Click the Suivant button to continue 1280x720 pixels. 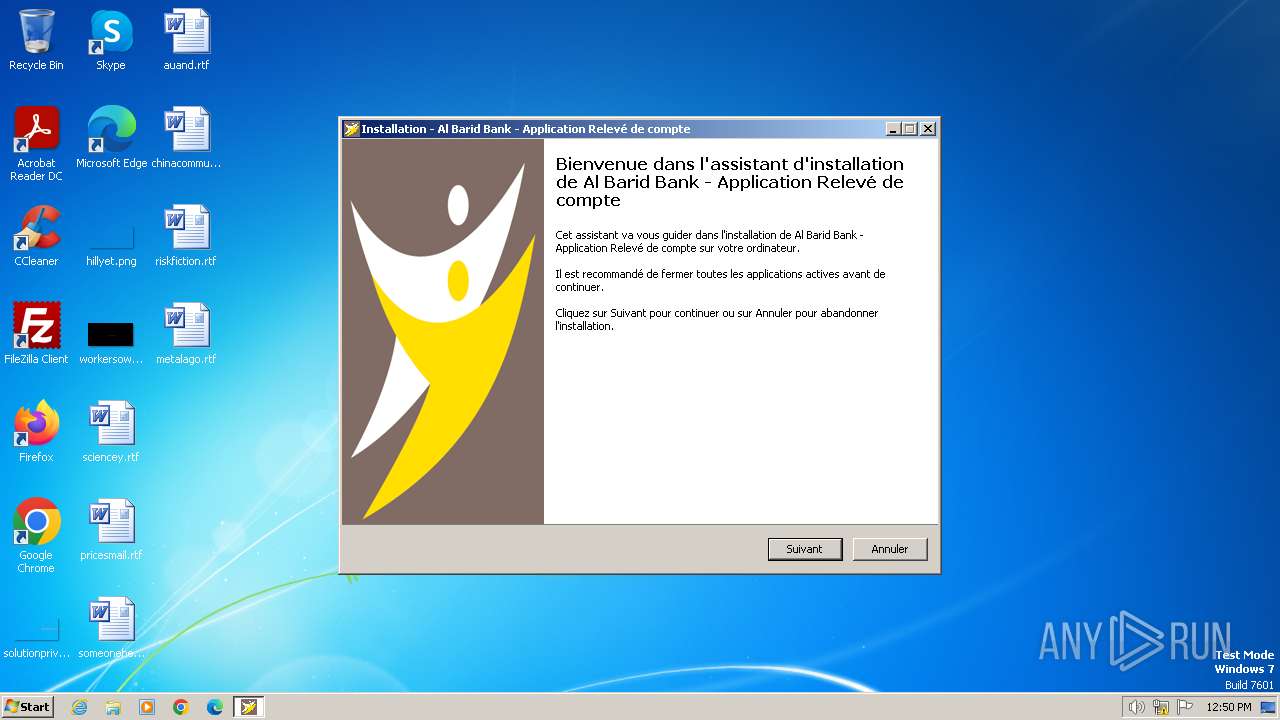point(804,549)
